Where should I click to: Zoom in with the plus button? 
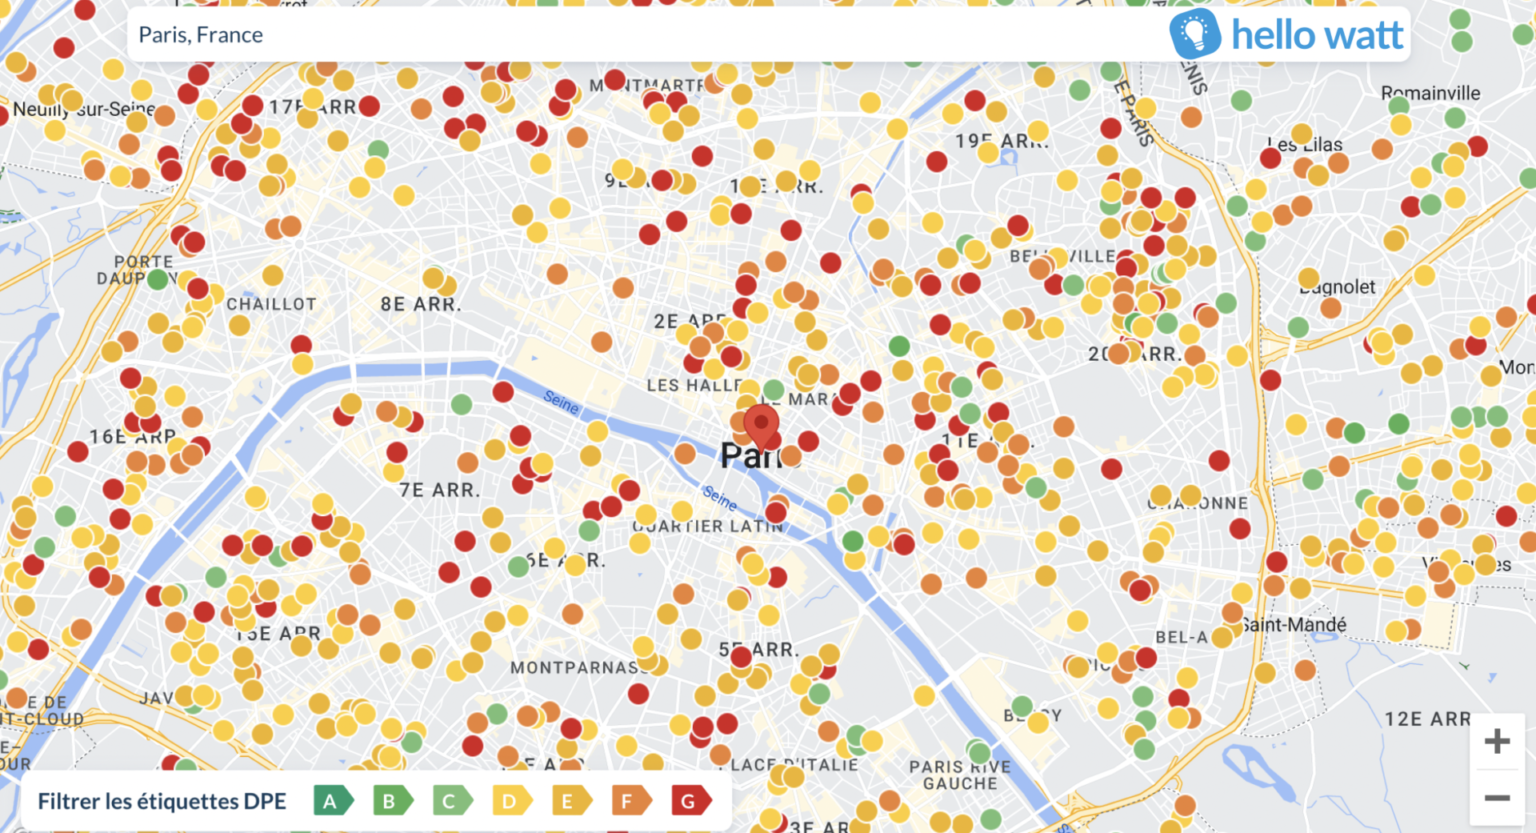1496,739
